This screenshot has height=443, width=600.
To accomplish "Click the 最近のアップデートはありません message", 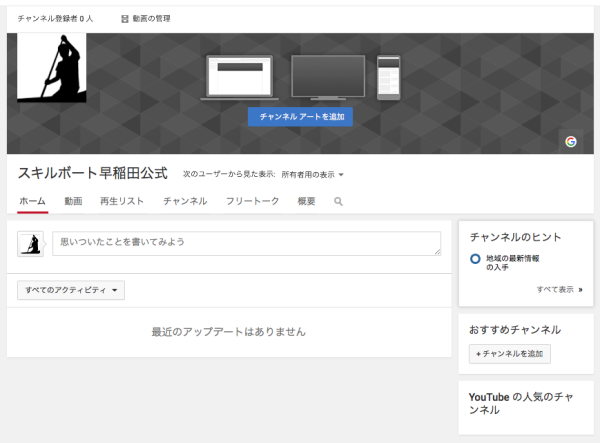I will pos(228,331).
